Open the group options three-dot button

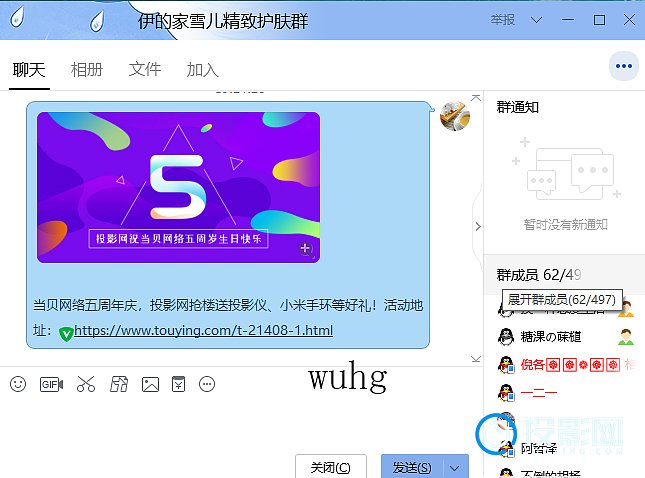pyautogui.click(x=624, y=66)
